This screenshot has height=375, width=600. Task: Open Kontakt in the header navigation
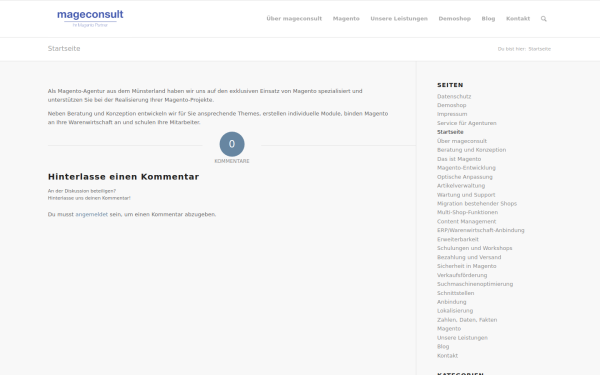[518, 19]
